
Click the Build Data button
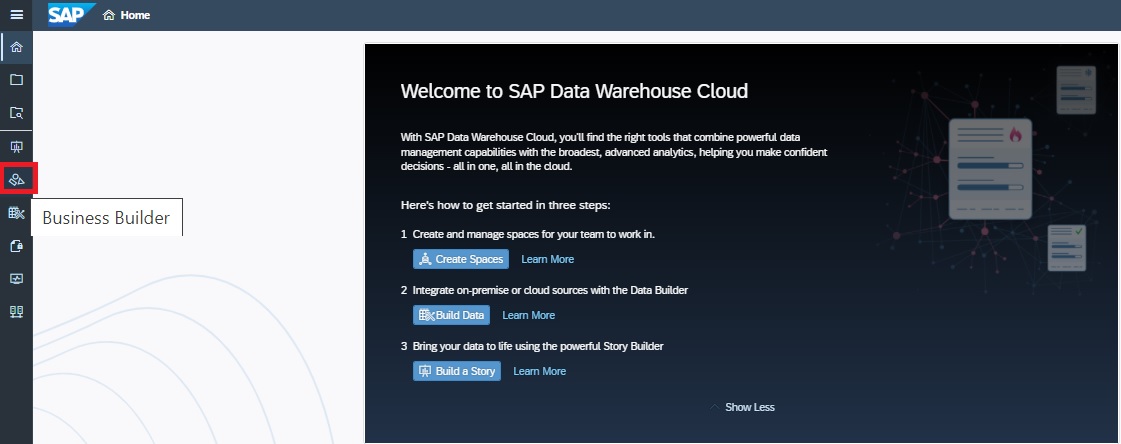click(451, 315)
